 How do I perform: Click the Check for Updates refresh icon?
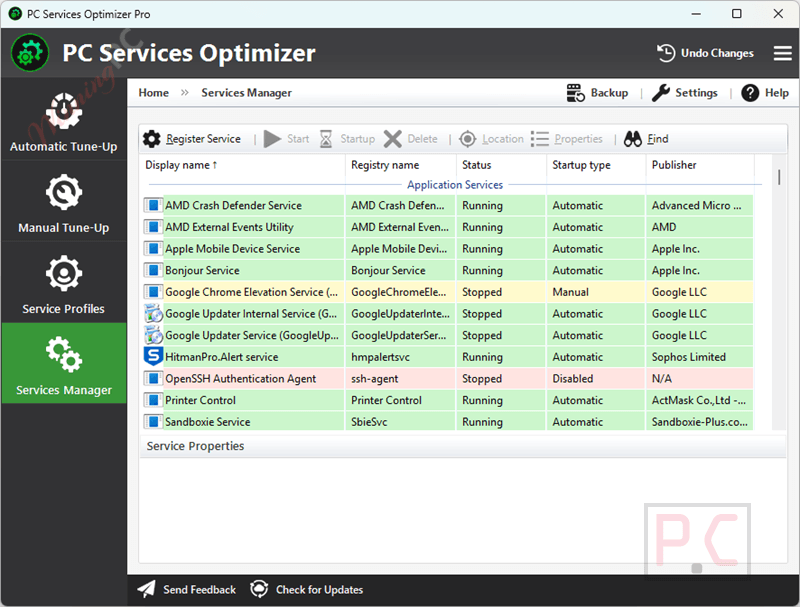pos(259,589)
